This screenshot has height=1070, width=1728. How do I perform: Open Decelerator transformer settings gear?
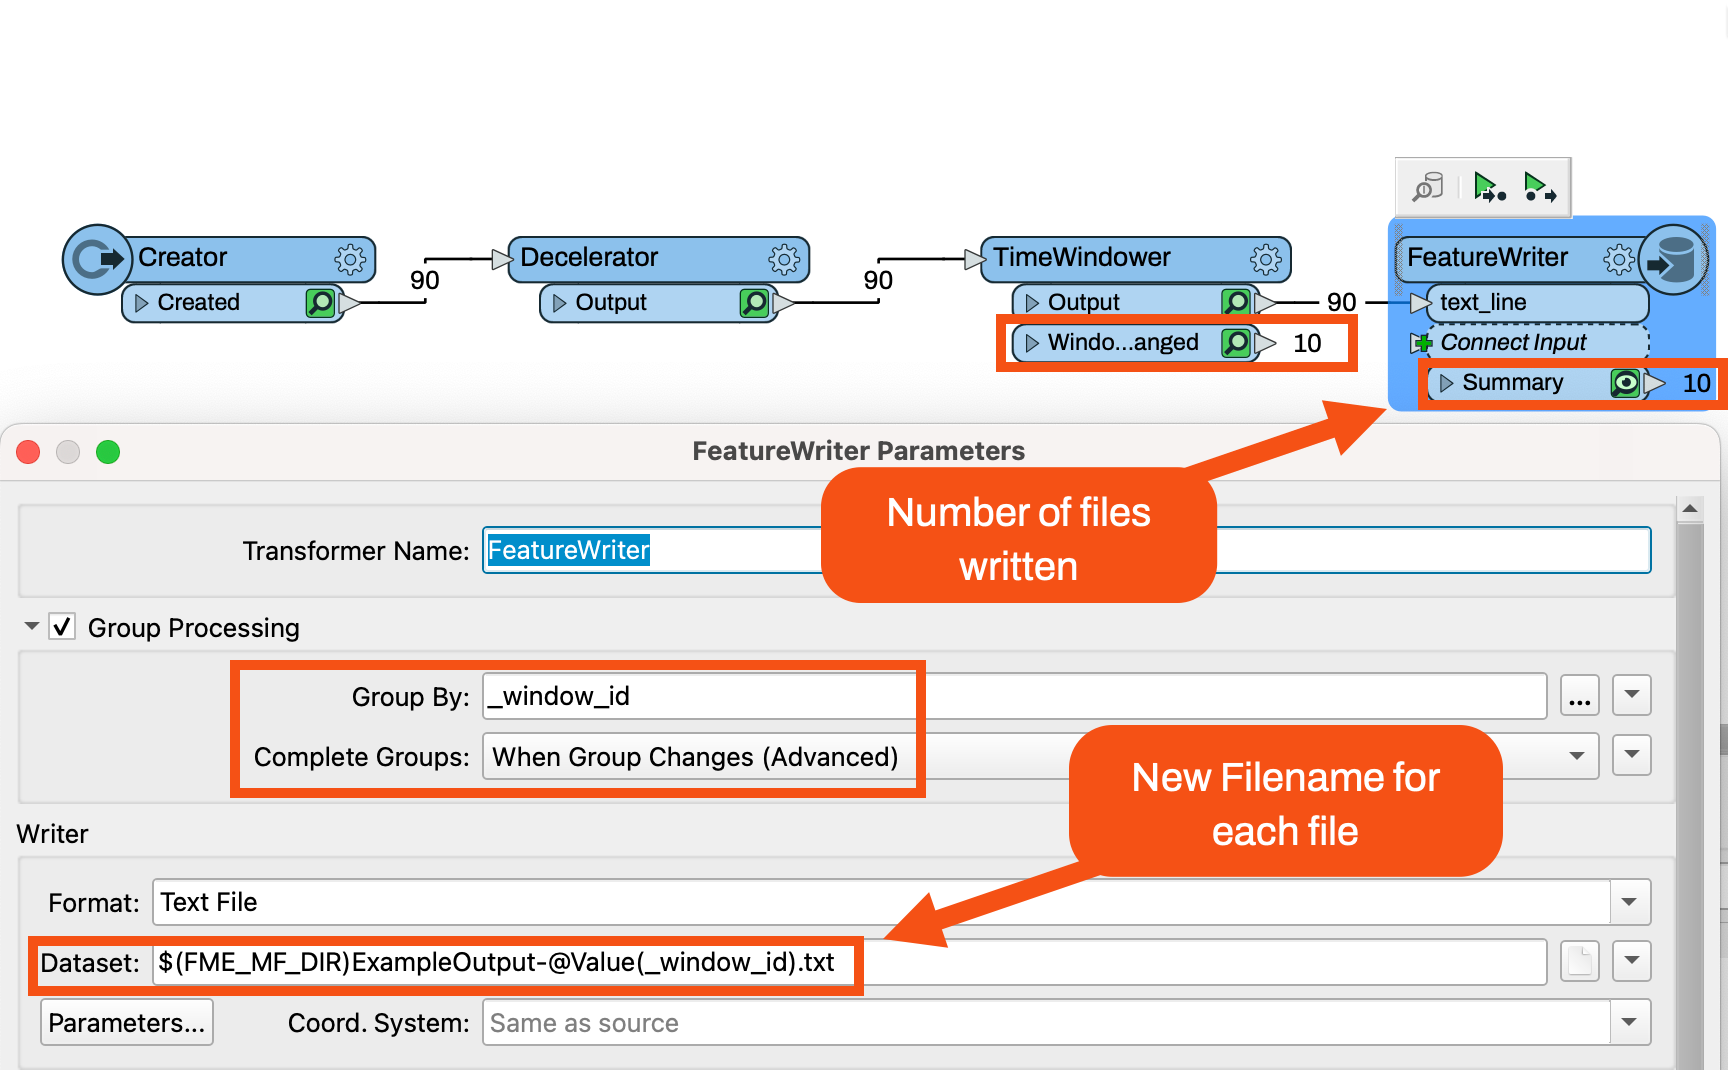point(784,259)
